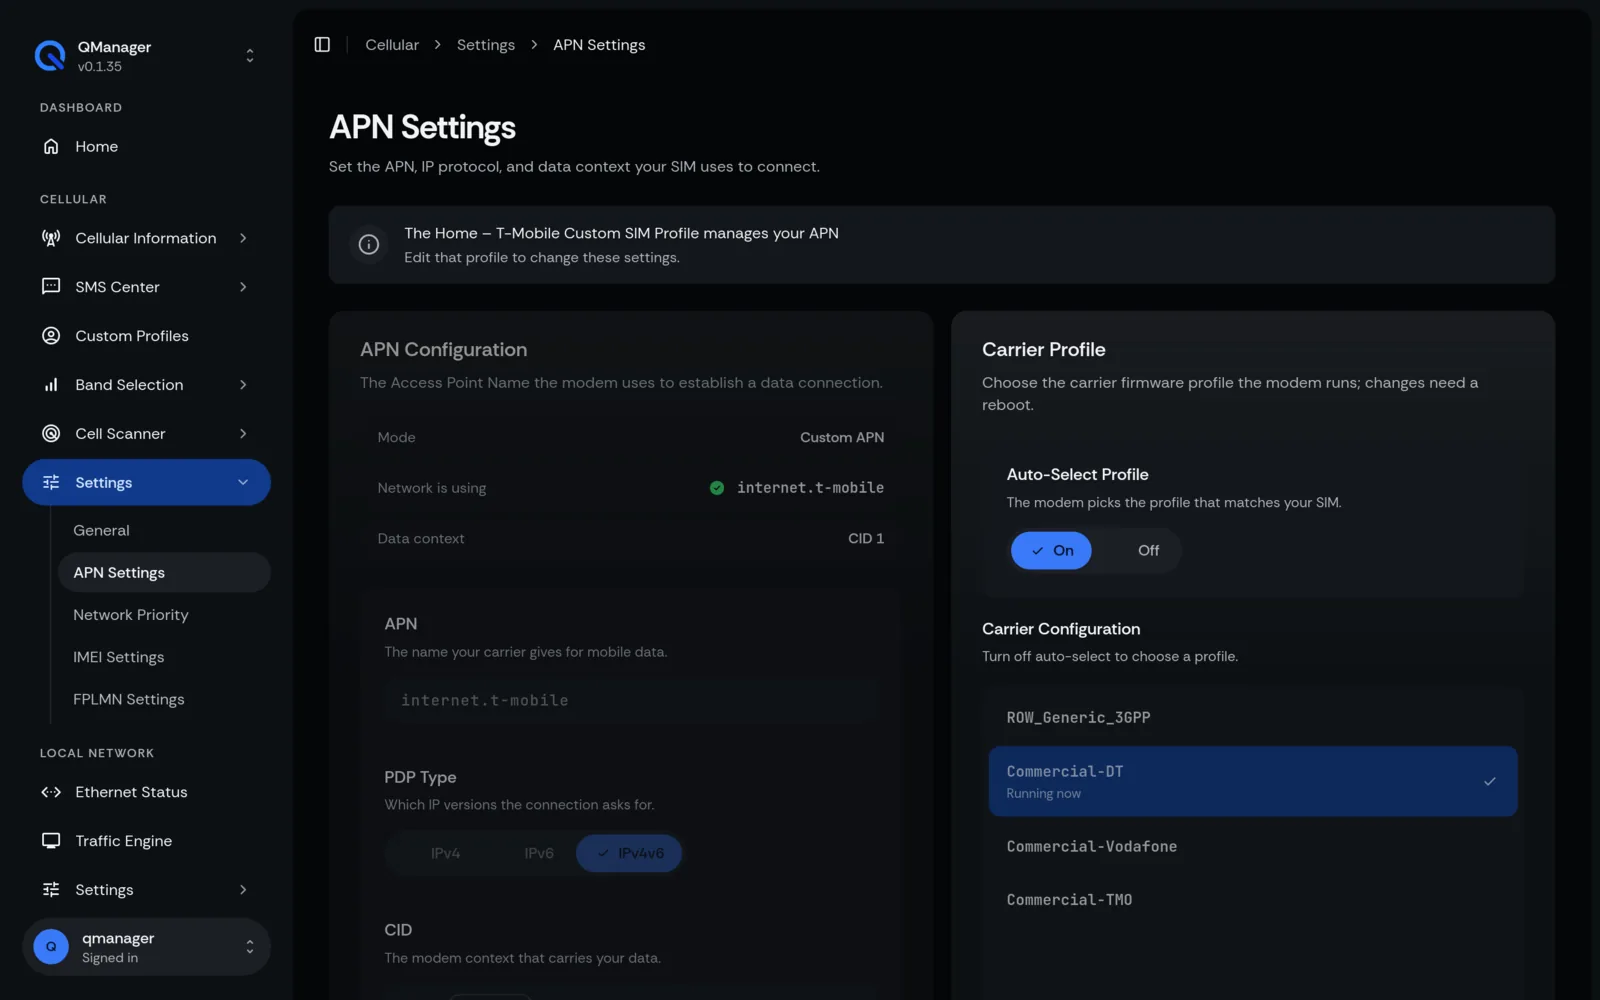This screenshot has height=1000, width=1600.
Task: Expand the Local Network Settings chevron
Action: (x=243, y=890)
